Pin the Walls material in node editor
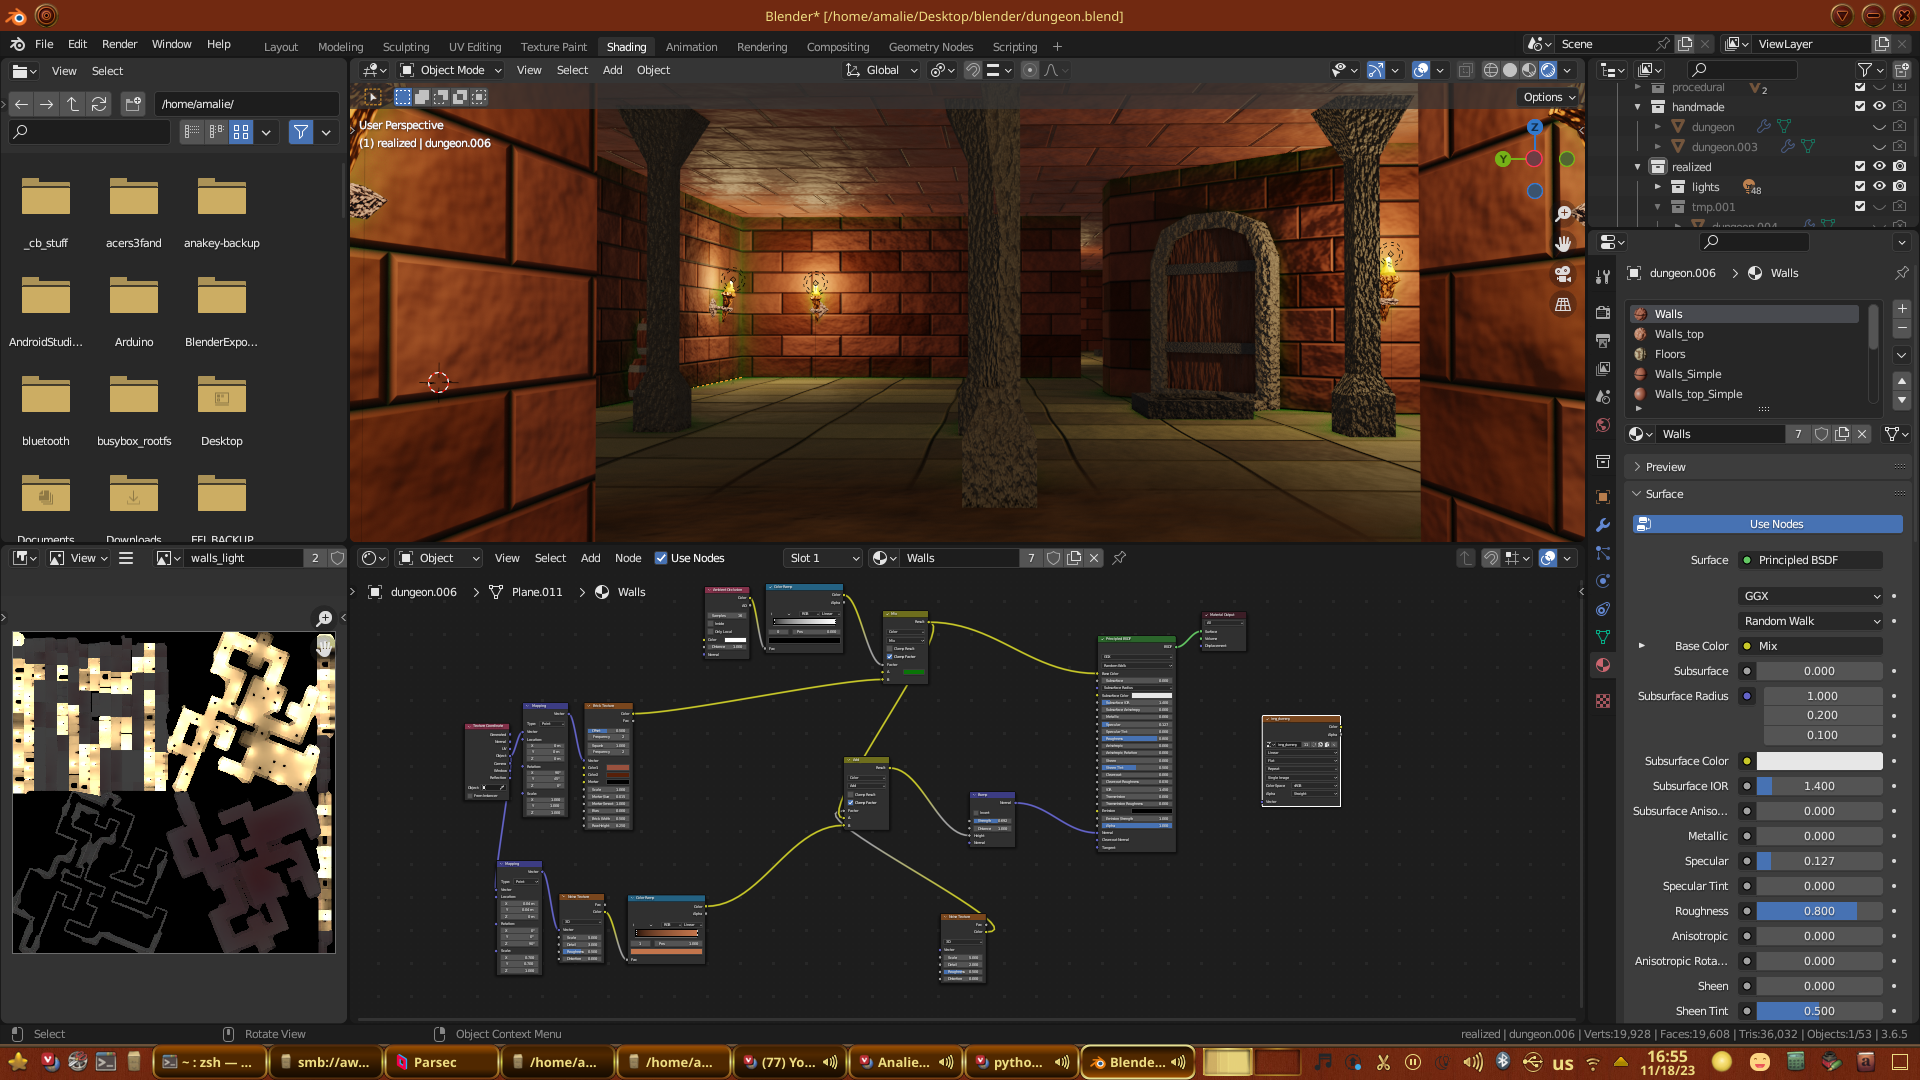The height and width of the screenshot is (1080, 1920). coord(1119,558)
